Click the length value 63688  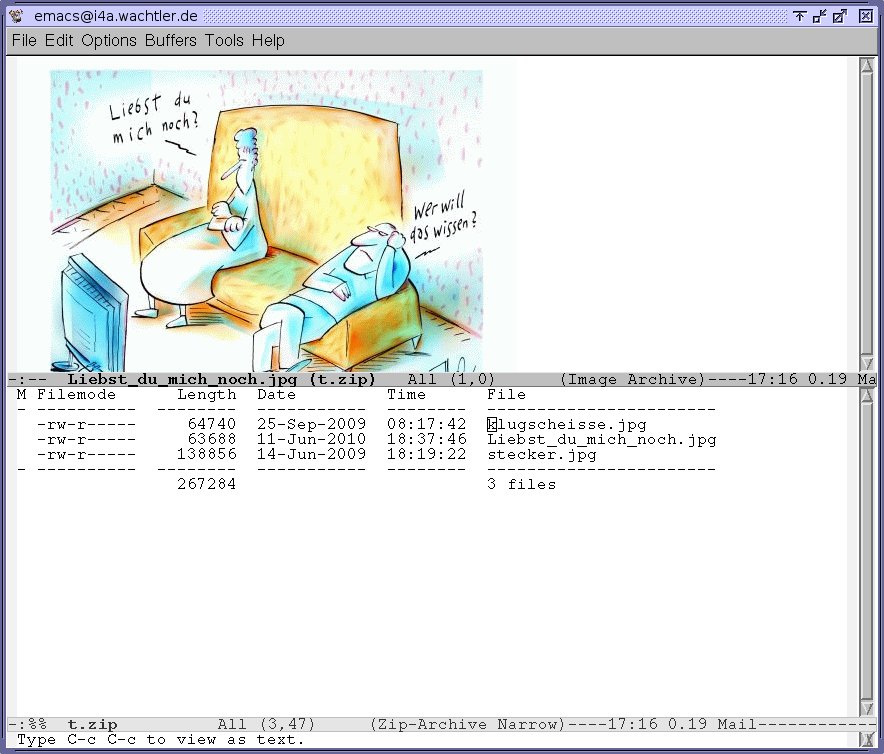(211, 439)
